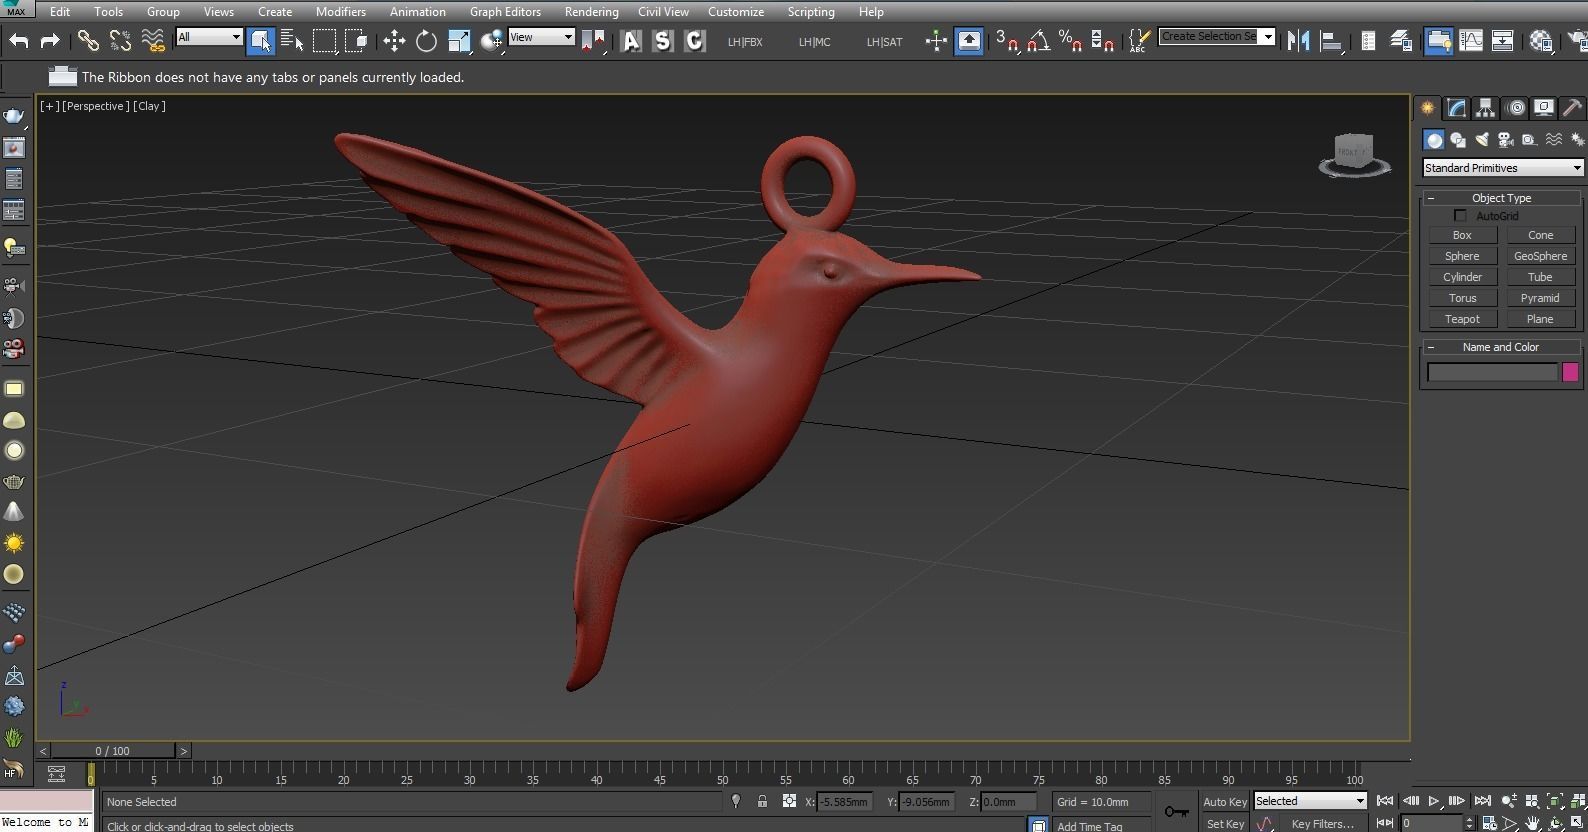Create a Box primitive

tap(1462, 235)
